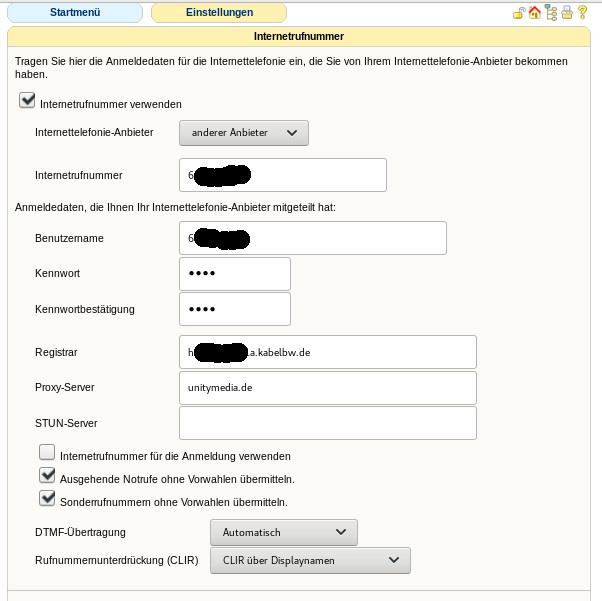Click the Proxy-Server field with unitymedia.de
The image size is (602, 601).
point(327,387)
